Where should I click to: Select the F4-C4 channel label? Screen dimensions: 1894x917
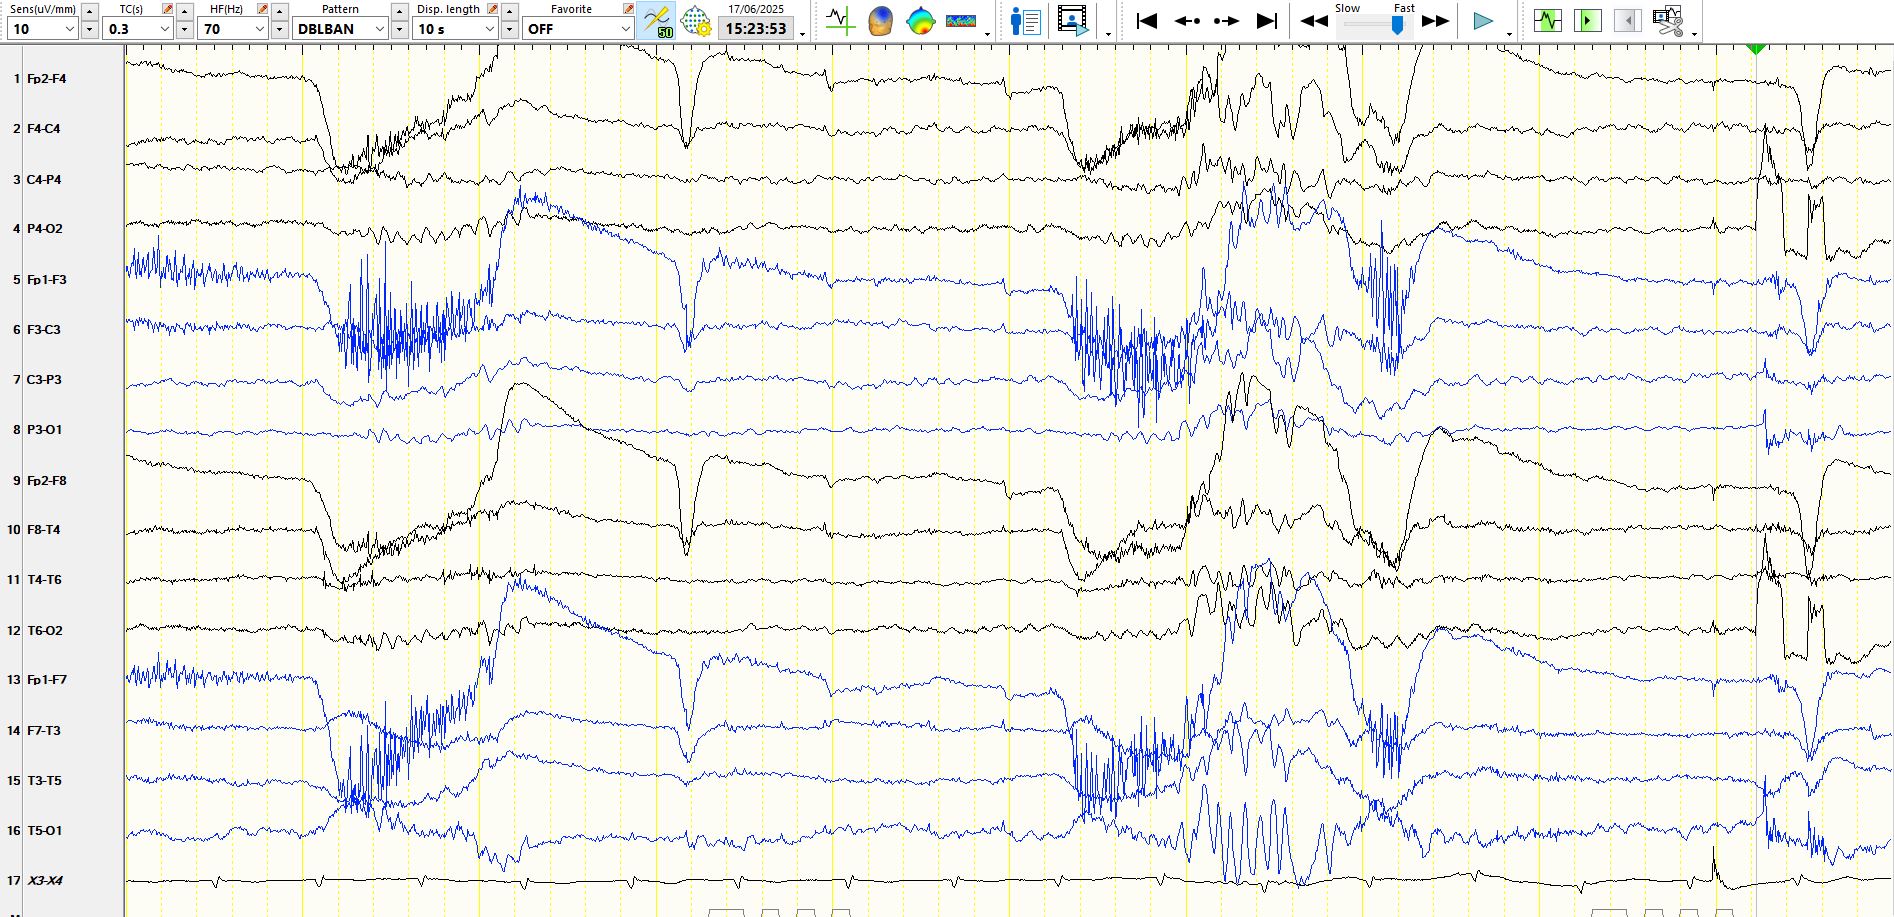click(x=43, y=128)
